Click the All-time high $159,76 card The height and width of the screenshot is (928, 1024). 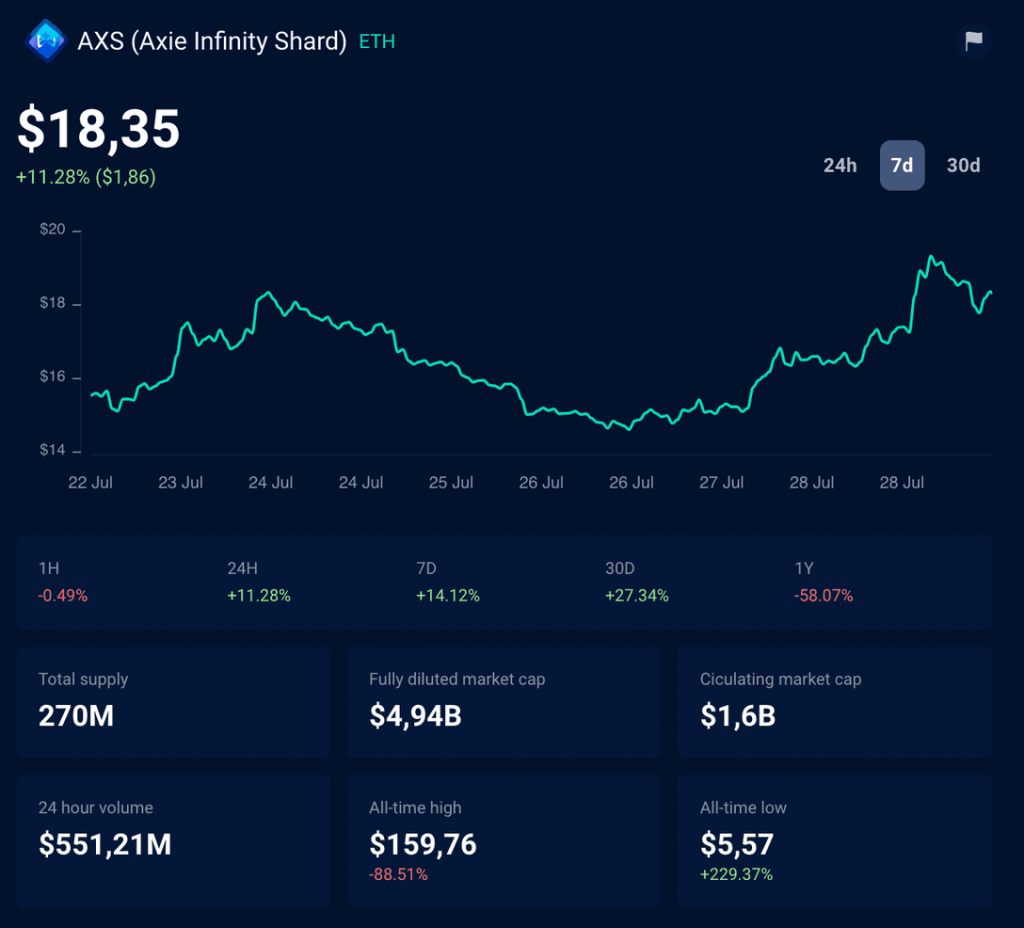[x=504, y=841]
